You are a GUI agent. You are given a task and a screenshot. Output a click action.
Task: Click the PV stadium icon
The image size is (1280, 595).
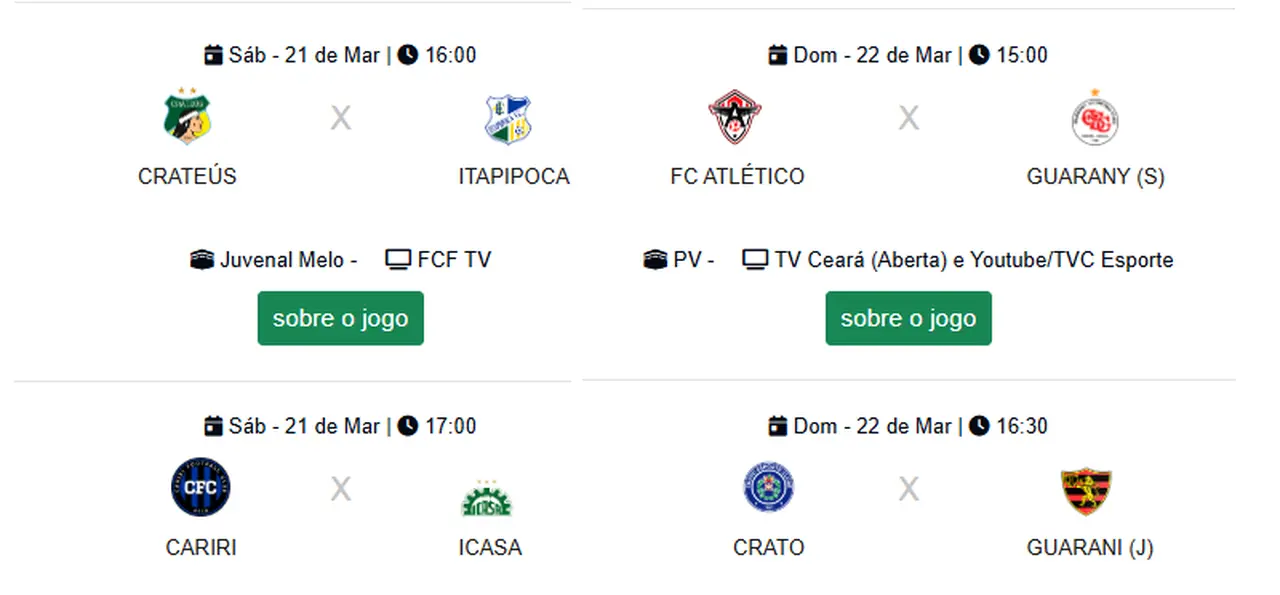[x=655, y=260]
